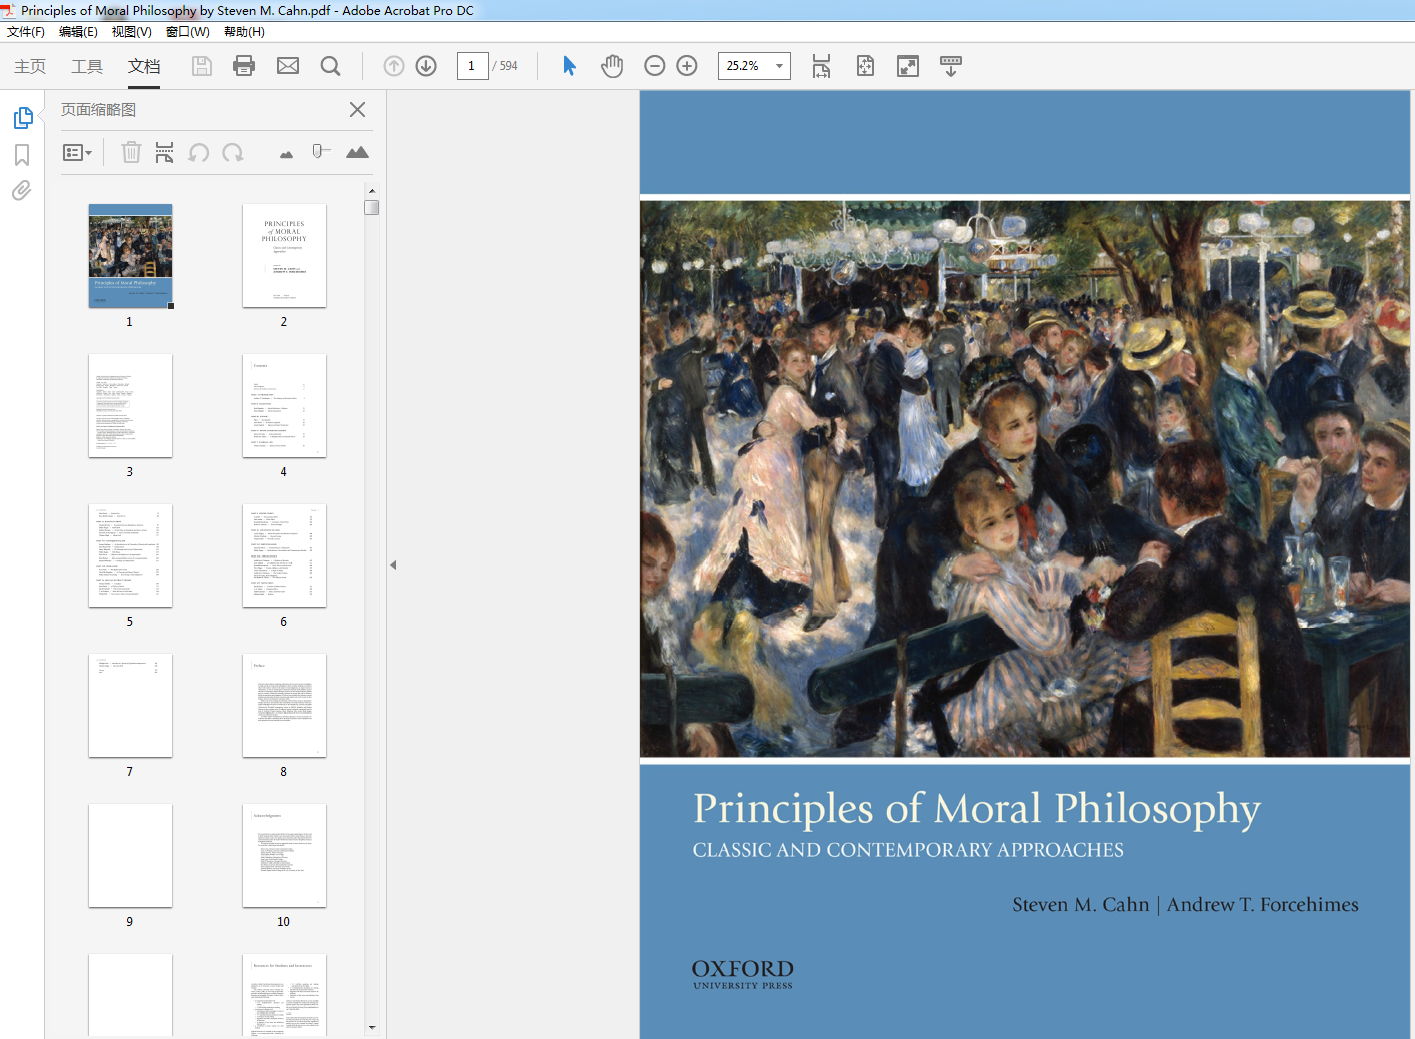Reduce thumbnail size small mountain icon
The width and height of the screenshot is (1415, 1039).
click(x=287, y=154)
